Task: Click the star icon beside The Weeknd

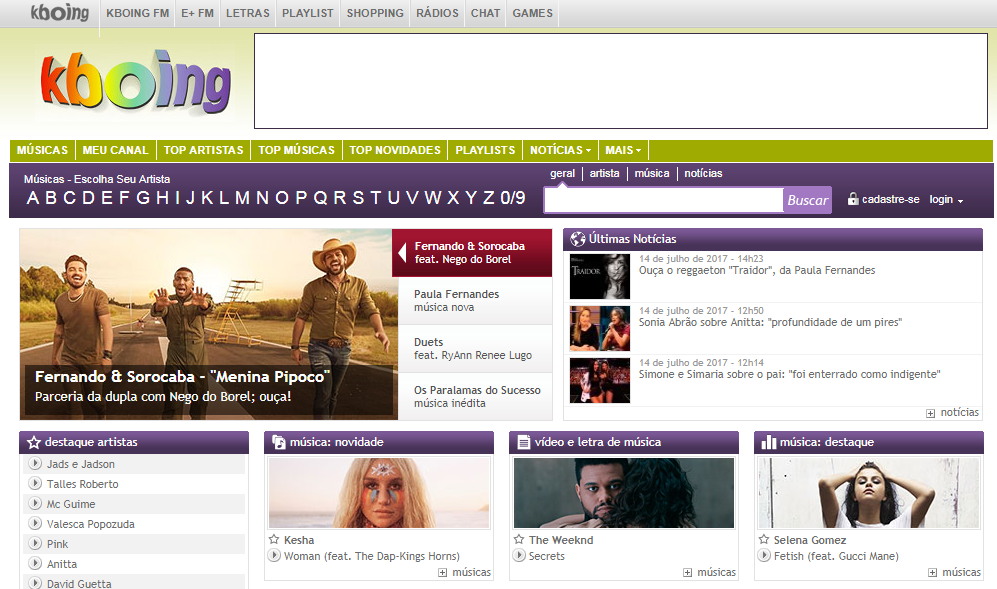Action: tap(519, 539)
